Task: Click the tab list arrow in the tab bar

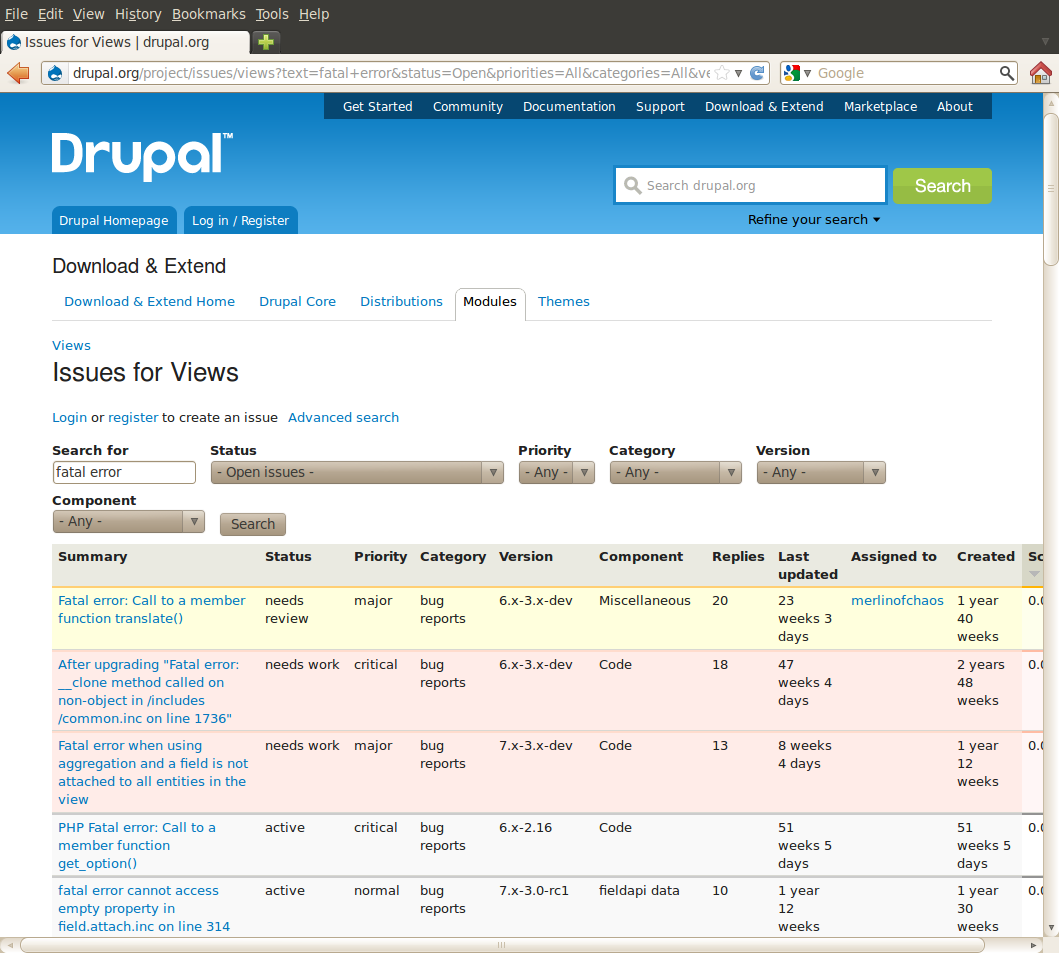Action: click(x=1045, y=42)
